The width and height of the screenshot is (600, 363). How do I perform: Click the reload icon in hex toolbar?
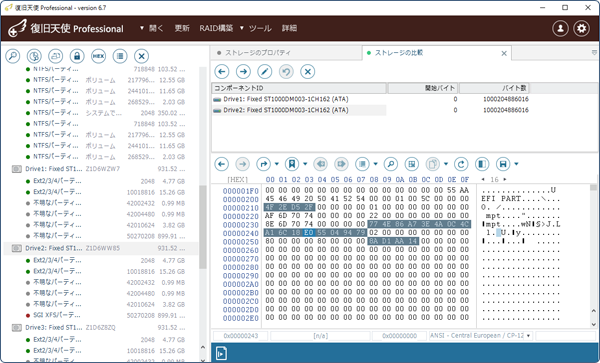(461, 164)
